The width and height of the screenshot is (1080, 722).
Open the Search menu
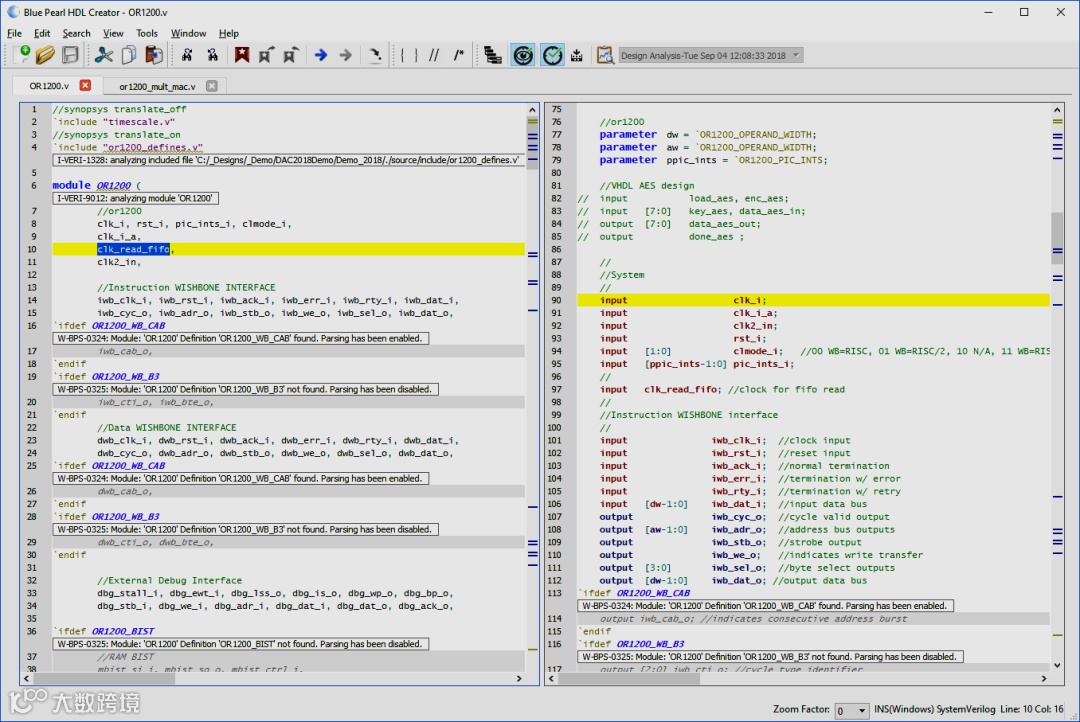[x=76, y=33]
